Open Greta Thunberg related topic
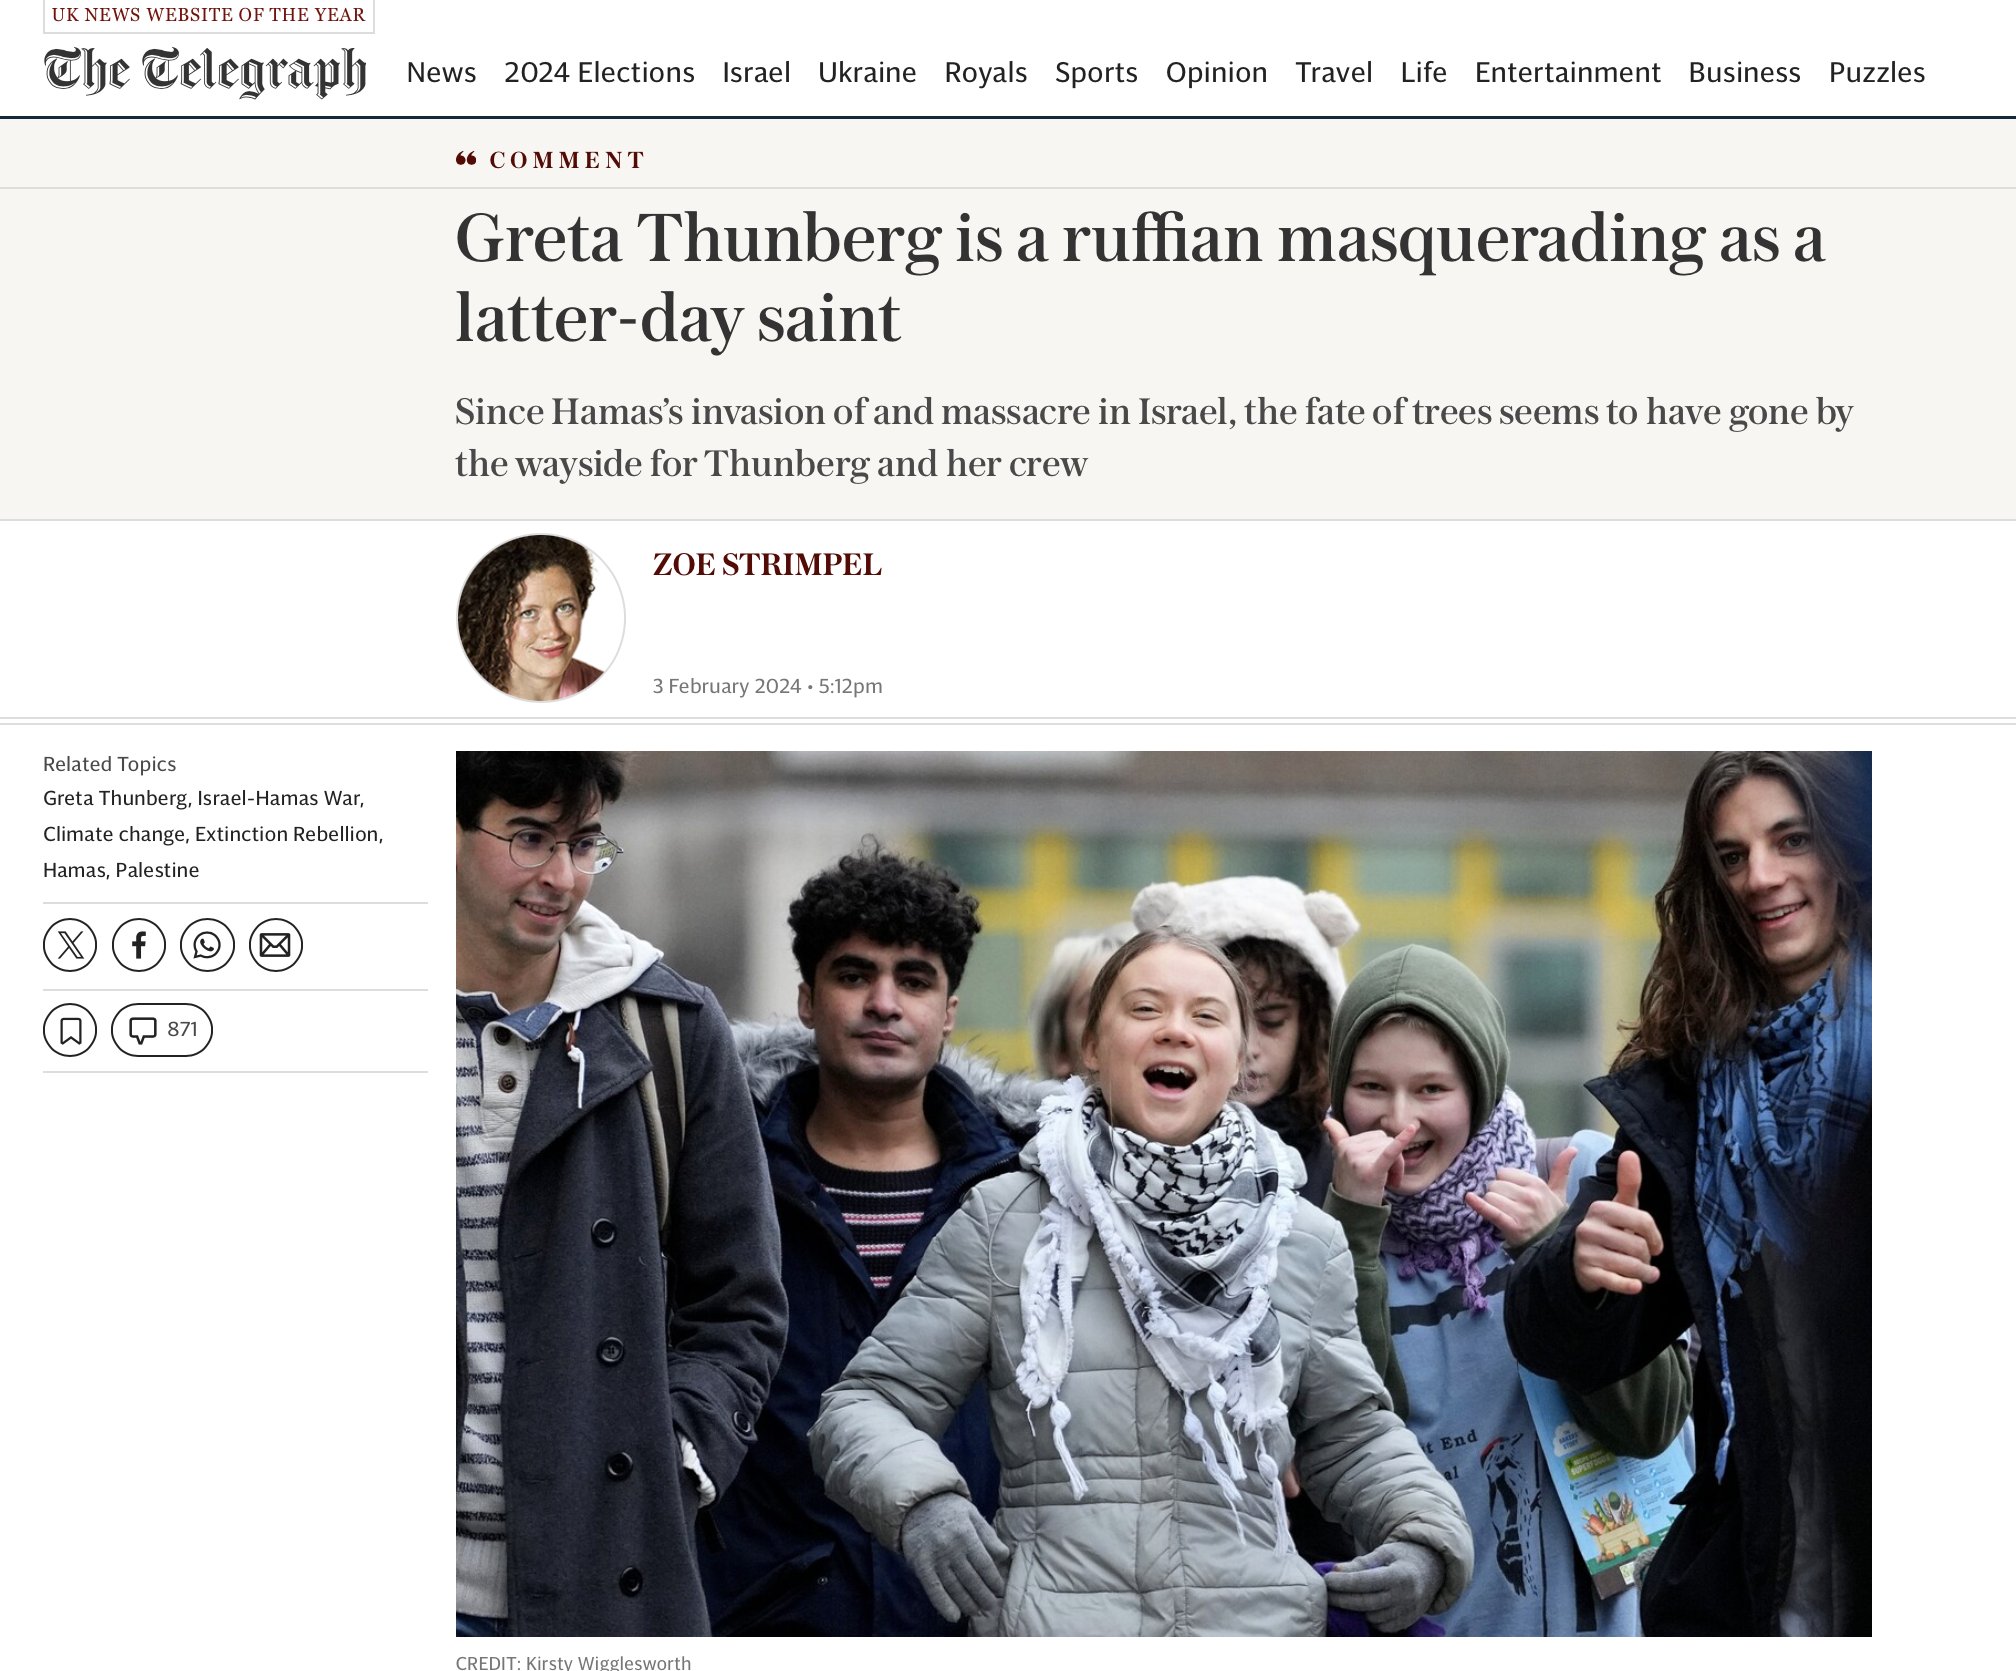Viewport: 2016px width, 1671px height. 115,798
